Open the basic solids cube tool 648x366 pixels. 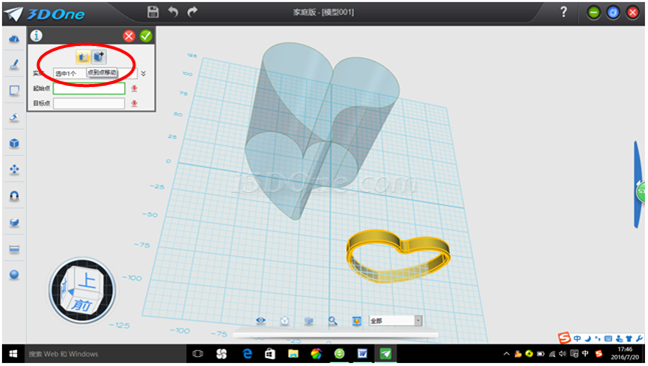[14, 143]
